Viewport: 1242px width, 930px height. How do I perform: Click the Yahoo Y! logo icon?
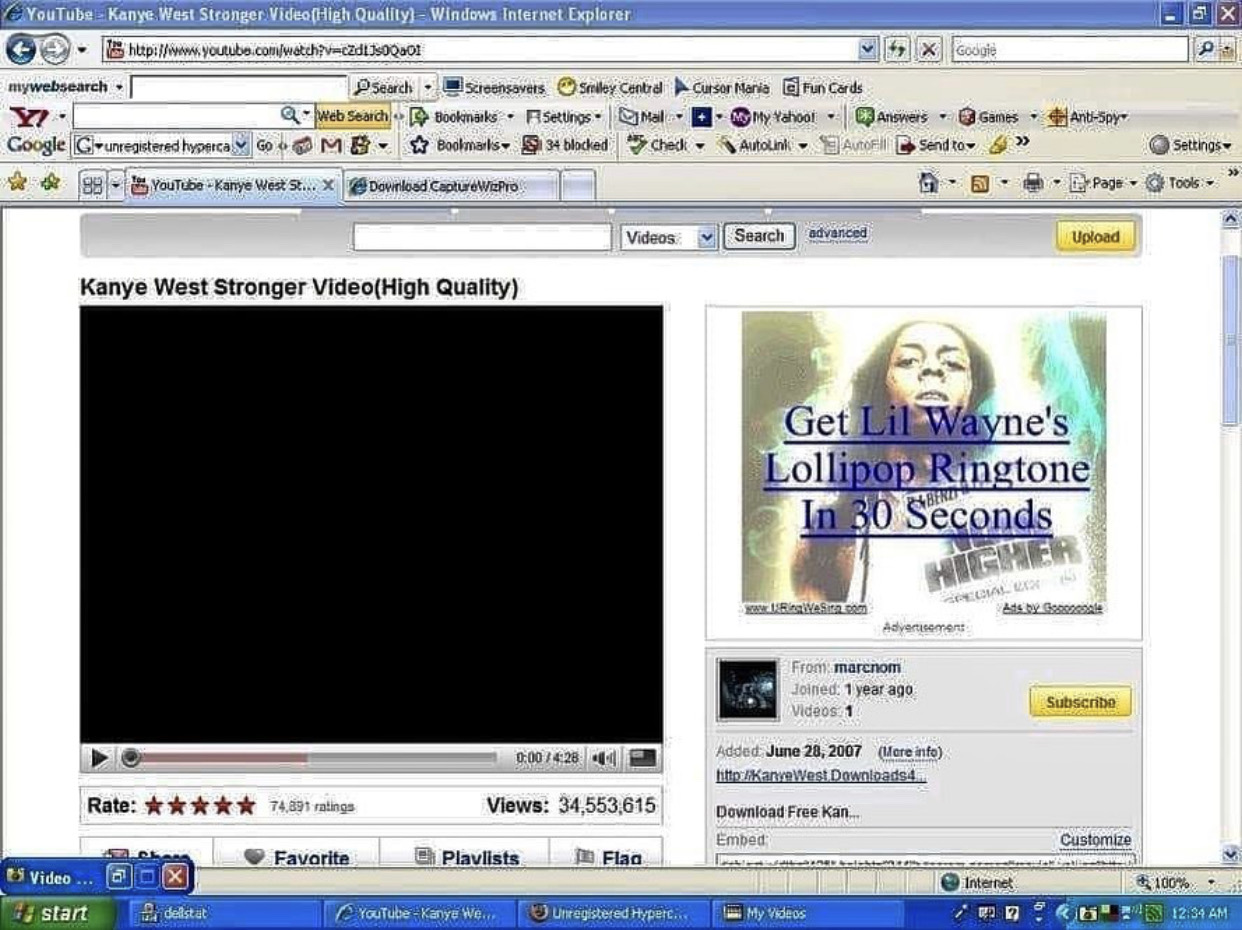coord(28,117)
